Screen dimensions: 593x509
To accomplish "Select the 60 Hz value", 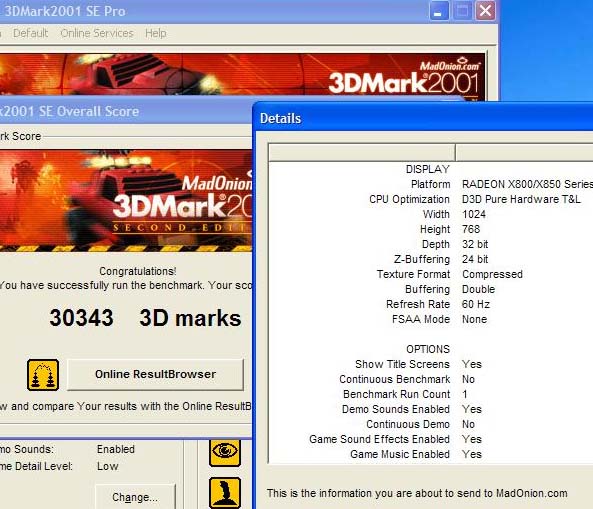I will coord(476,304).
